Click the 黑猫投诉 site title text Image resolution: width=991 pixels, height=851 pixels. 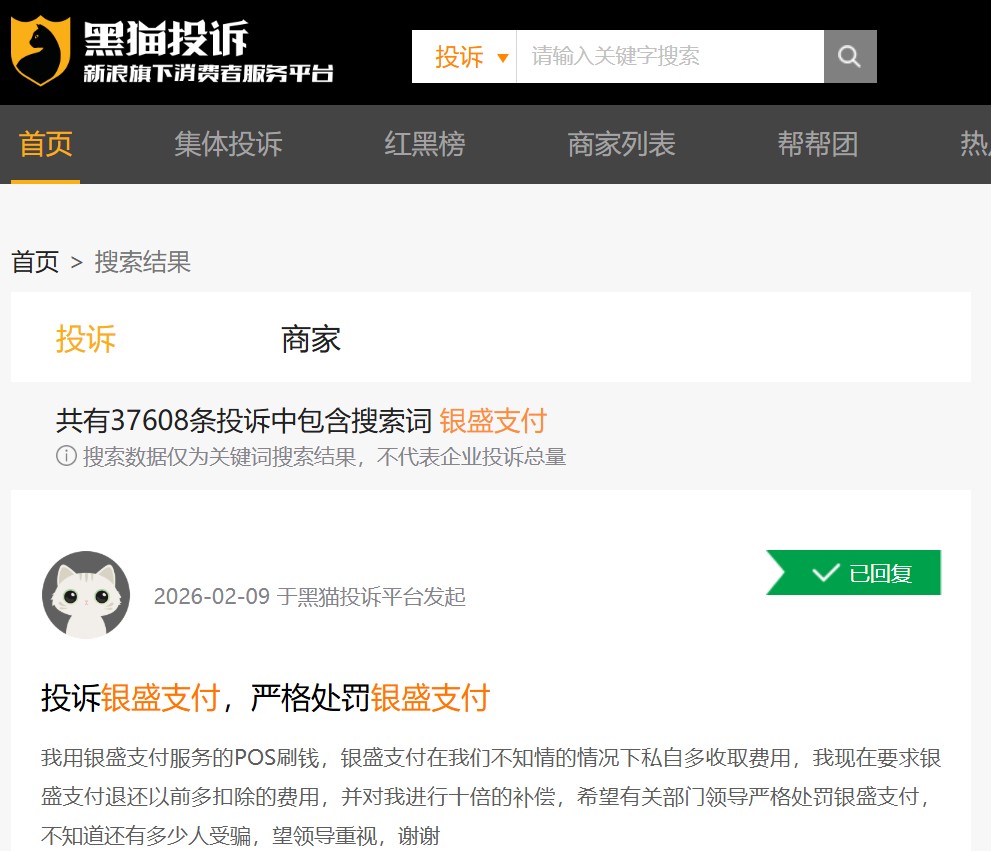[166, 39]
